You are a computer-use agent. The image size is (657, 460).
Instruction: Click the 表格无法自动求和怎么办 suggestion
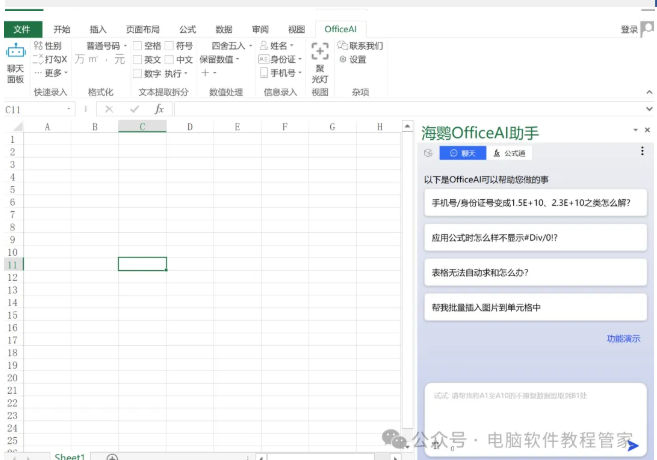[x=535, y=273]
